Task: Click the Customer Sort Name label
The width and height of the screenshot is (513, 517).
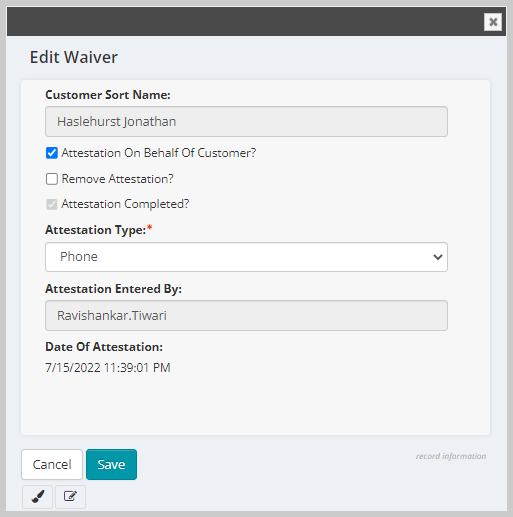Action: pos(108,95)
